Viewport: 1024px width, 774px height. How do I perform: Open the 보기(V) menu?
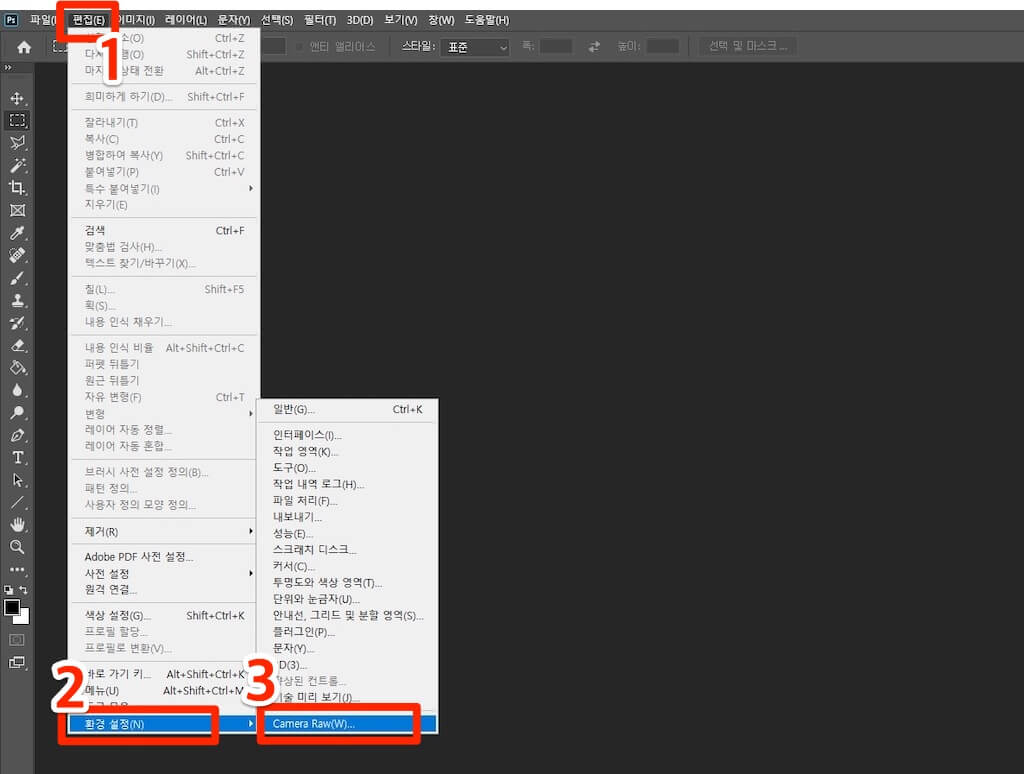point(400,20)
